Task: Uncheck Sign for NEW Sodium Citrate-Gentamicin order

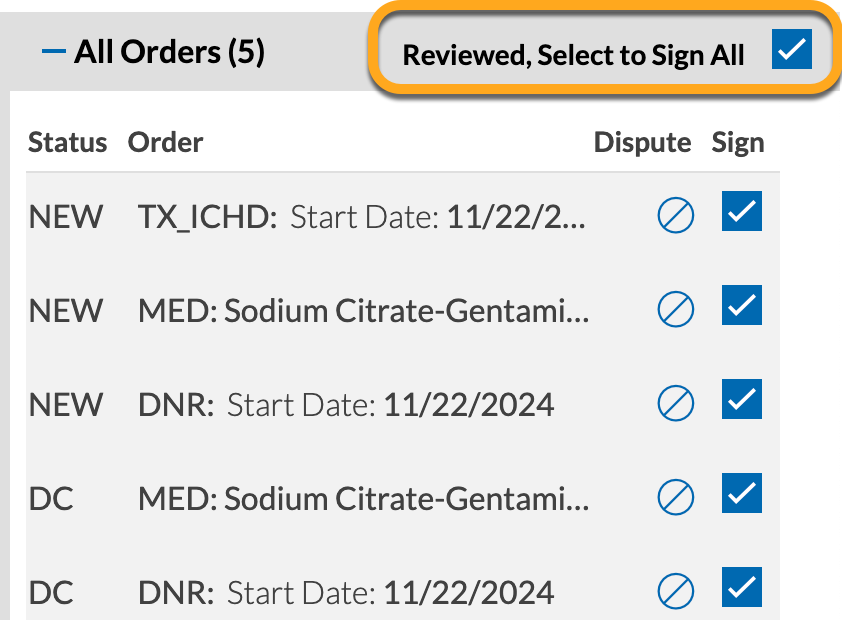Action: click(x=742, y=305)
